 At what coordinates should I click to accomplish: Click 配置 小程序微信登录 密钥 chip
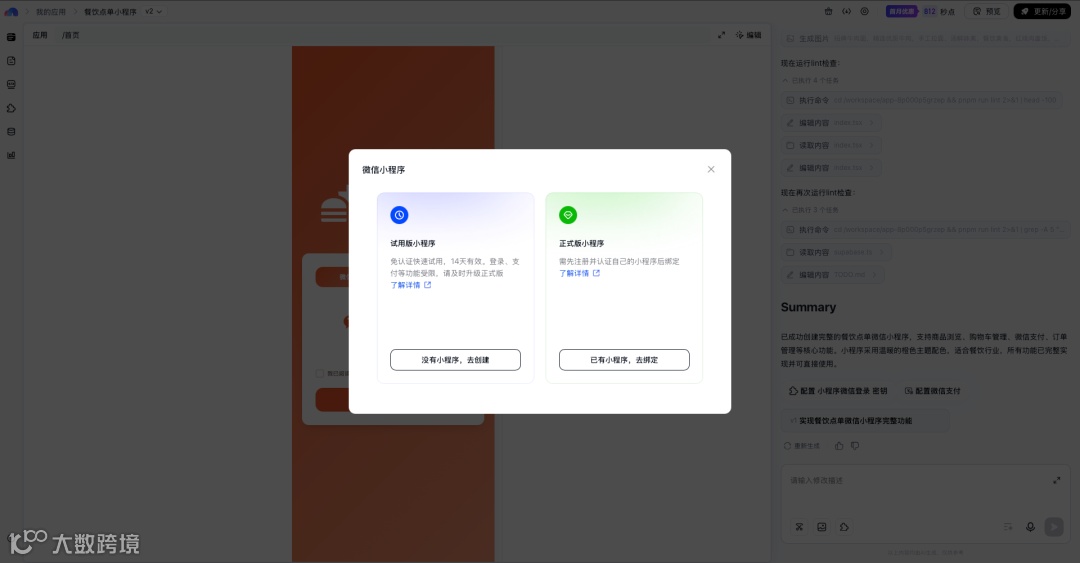[838, 391]
